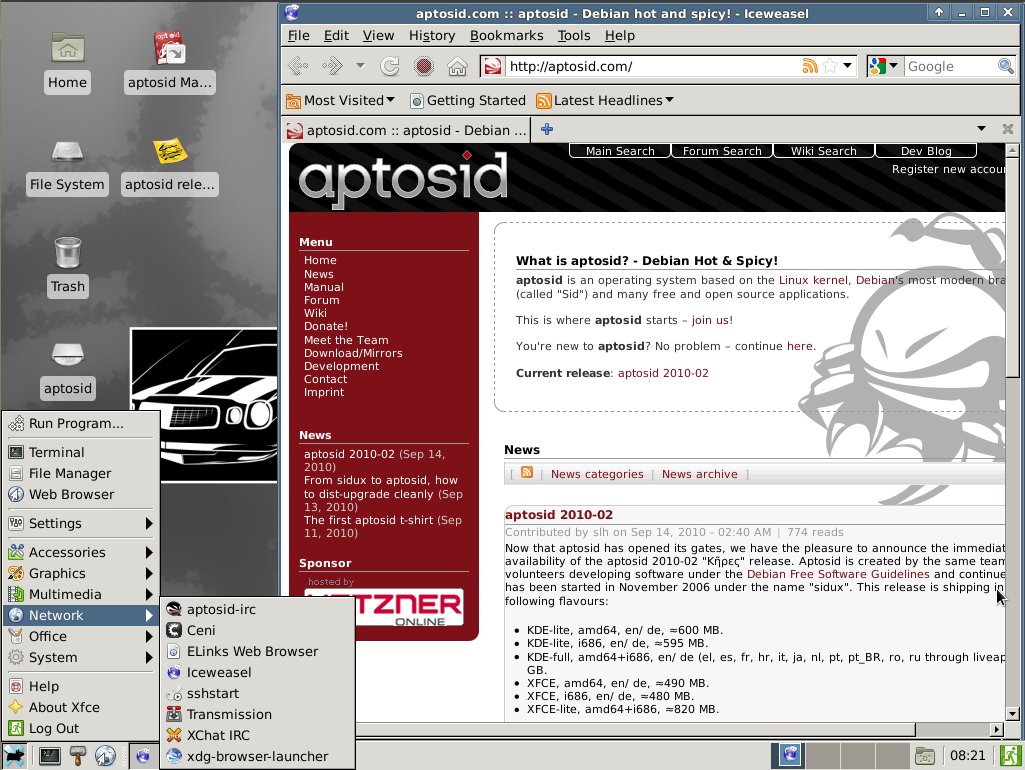Viewport: 1025px width, 770px height.
Task: Open the File menu in Iceweasel
Action: (299, 35)
